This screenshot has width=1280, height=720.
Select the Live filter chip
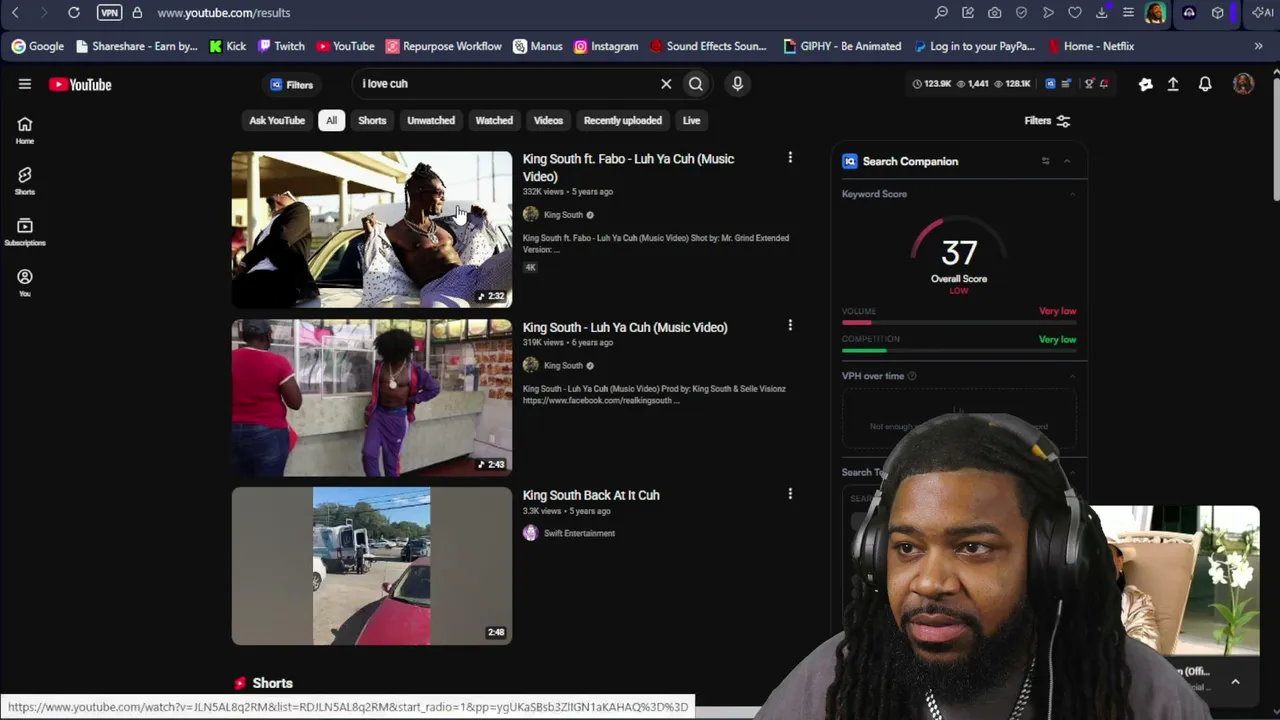[691, 120]
